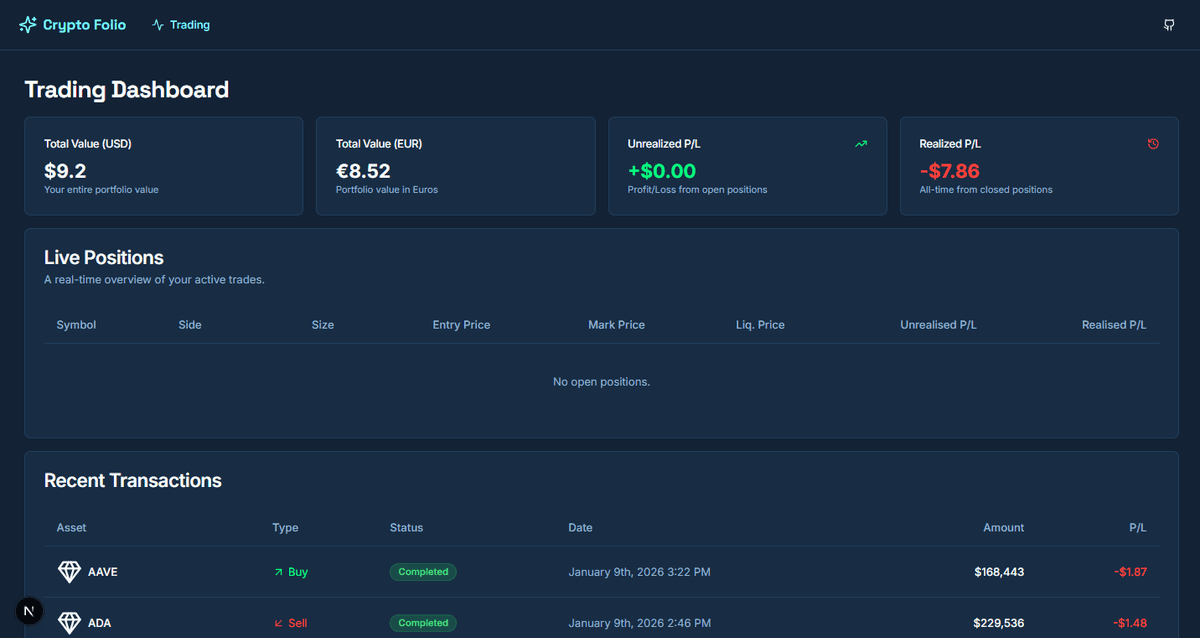Click the red Sell arrow icon
Image resolution: width=1200 pixels, height=638 pixels.
pyautogui.click(x=278, y=622)
